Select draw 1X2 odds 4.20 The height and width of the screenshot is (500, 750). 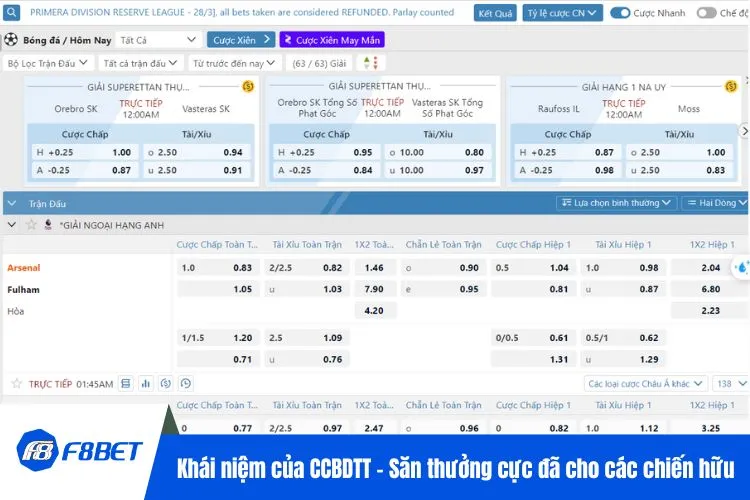(374, 311)
